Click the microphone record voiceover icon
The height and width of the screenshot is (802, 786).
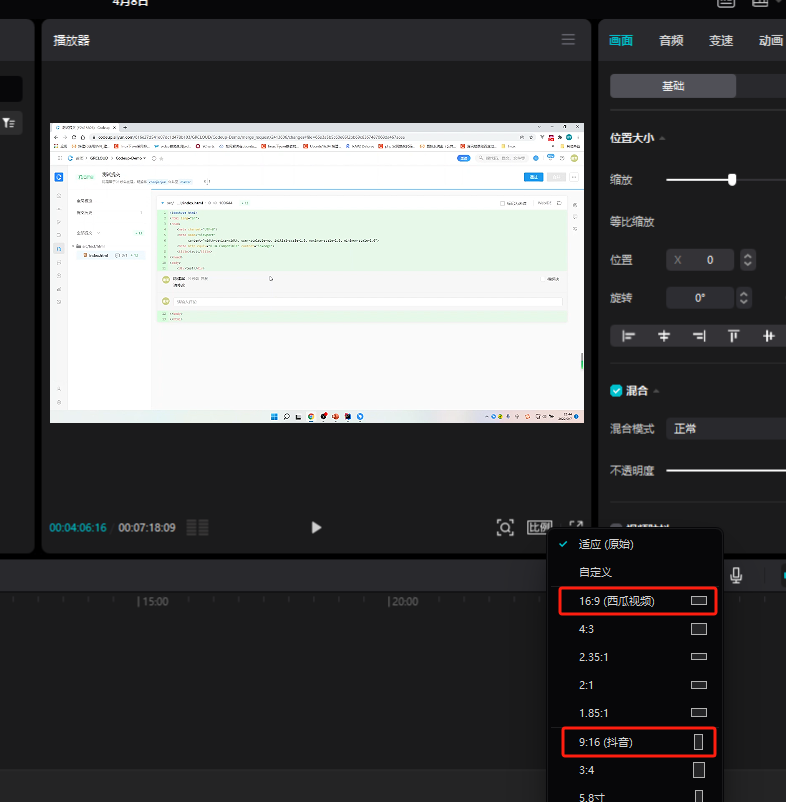(x=736, y=575)
